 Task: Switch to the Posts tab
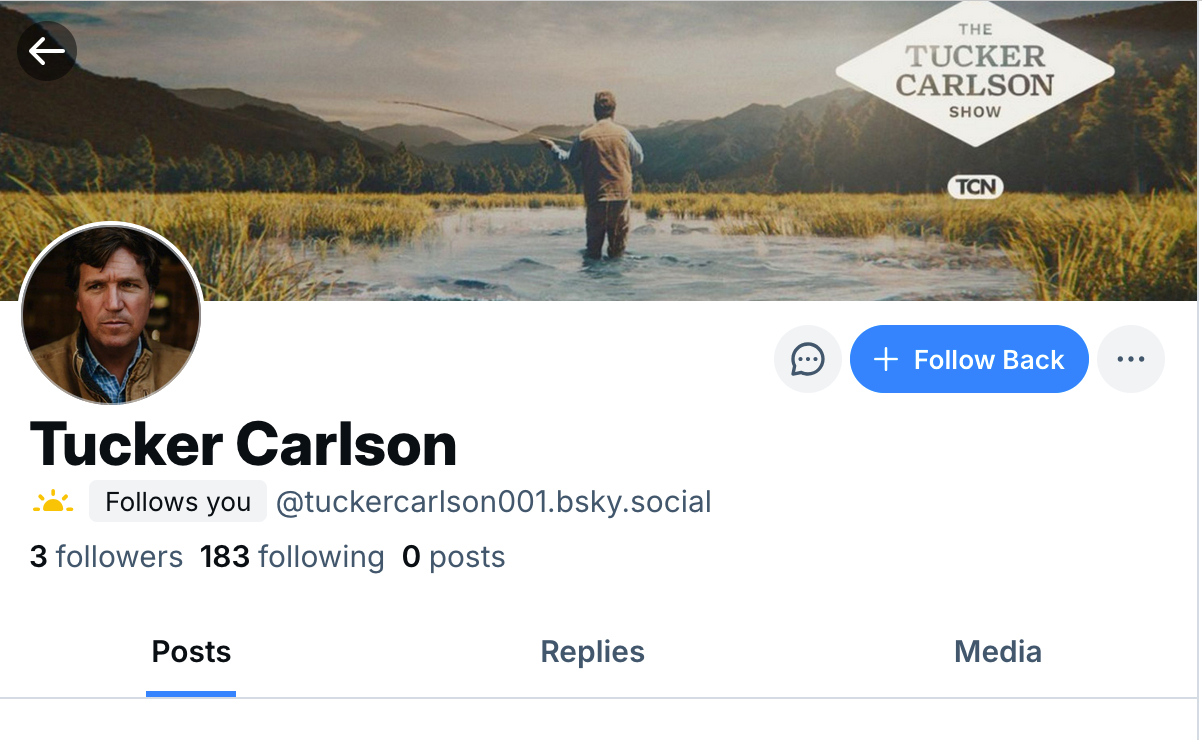click(191, 652)
